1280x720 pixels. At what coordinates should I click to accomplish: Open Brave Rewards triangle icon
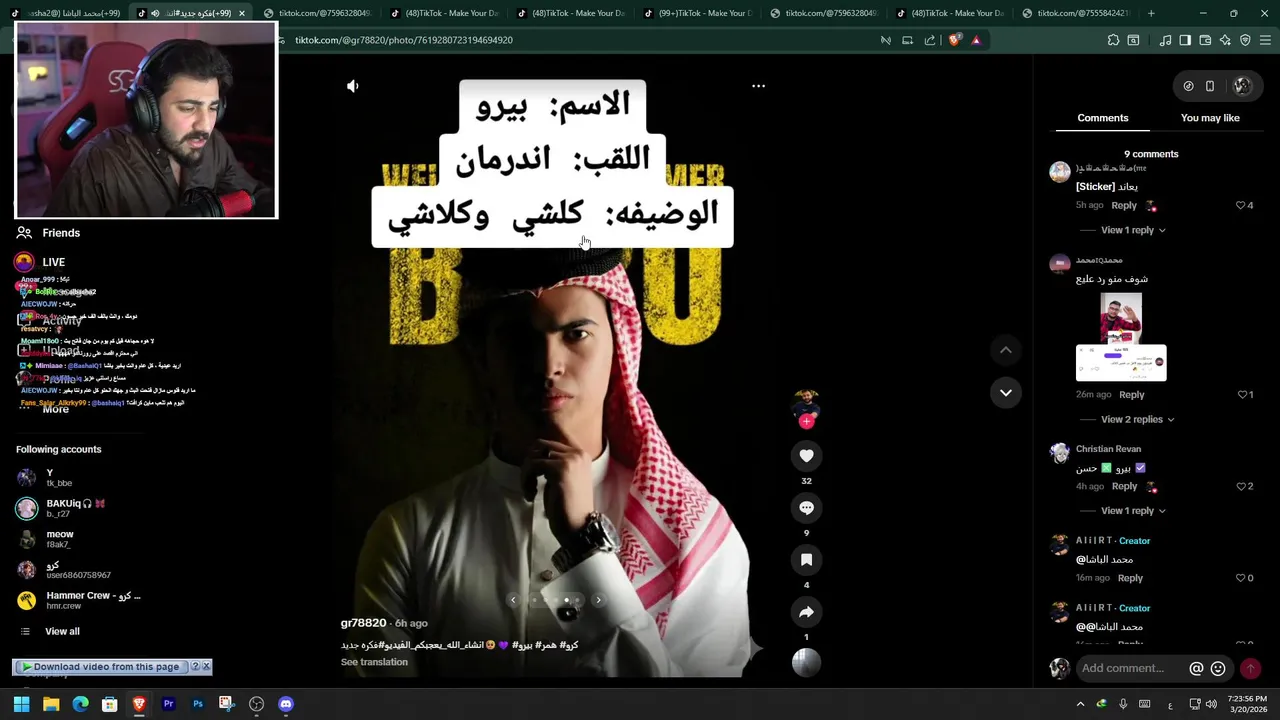tap(976, 40)
